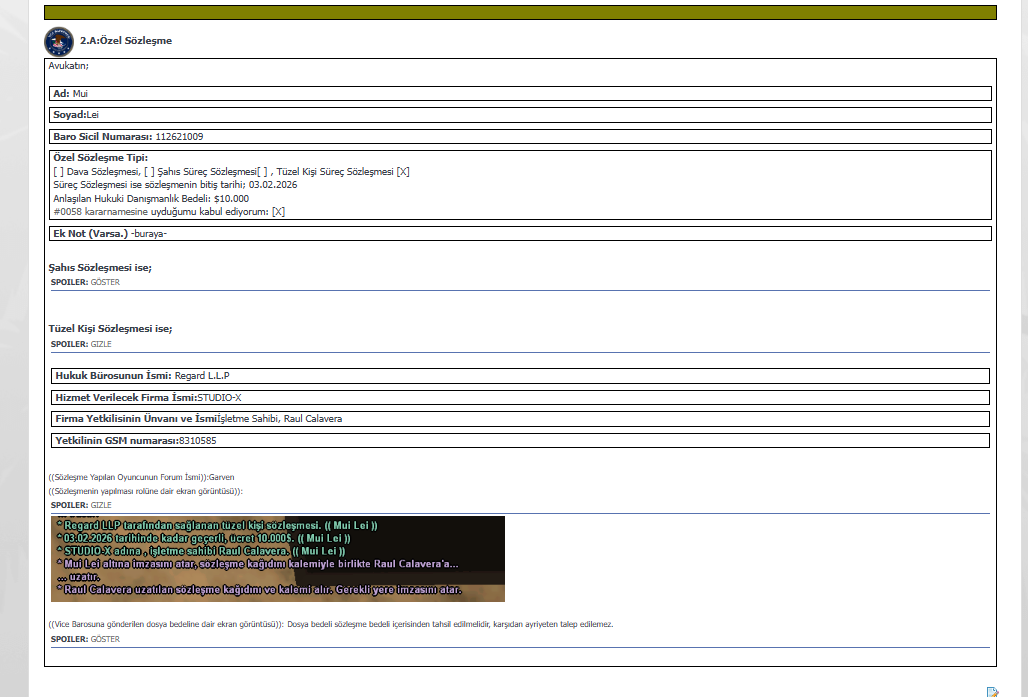Click the Tüzel Kişi Süreç Sözleşmesi [X] mark
1028x697 pixels.
click(403, 172)
